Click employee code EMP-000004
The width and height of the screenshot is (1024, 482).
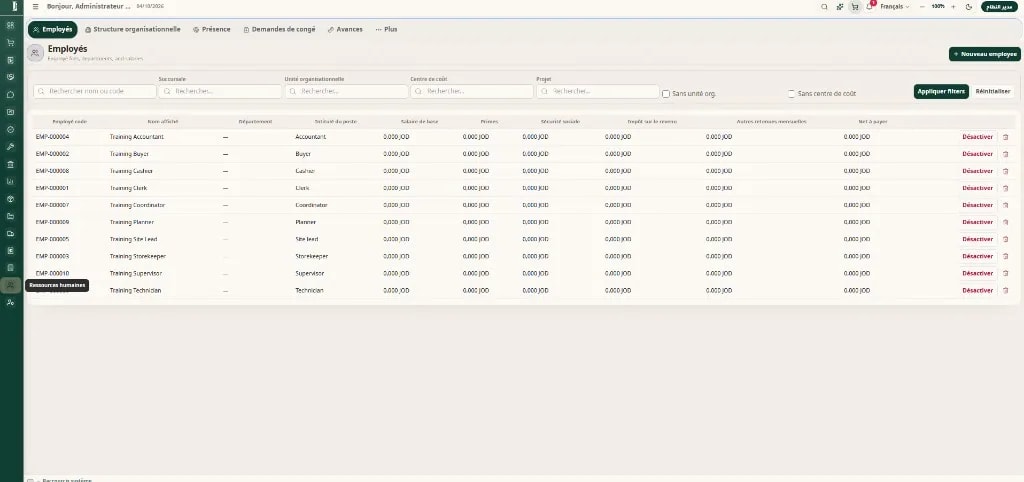point(52,137)
